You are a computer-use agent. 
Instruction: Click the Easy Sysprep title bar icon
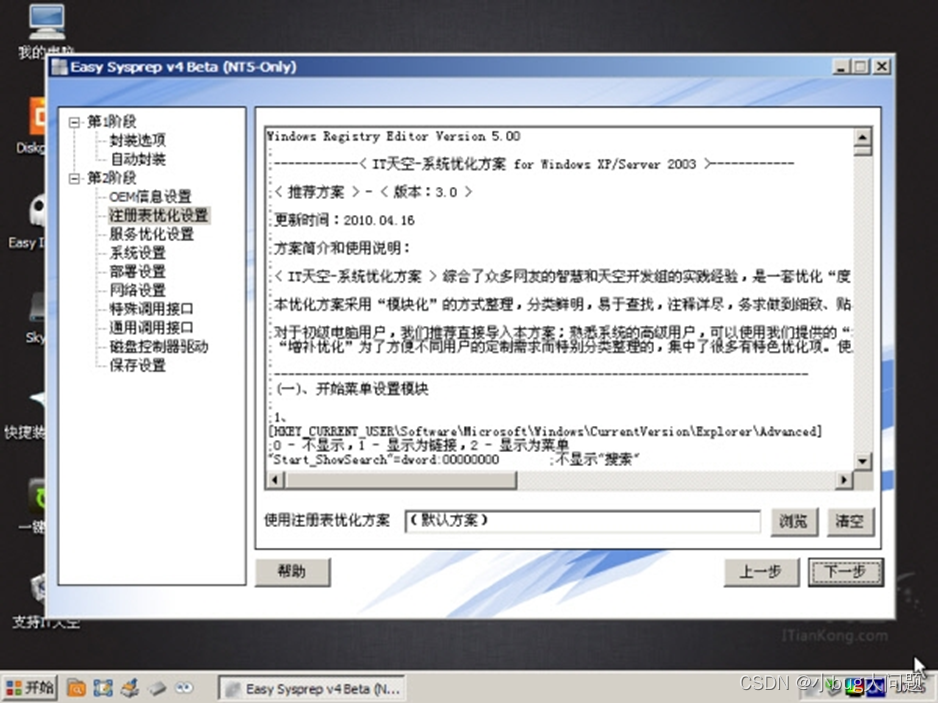(59, 67)
